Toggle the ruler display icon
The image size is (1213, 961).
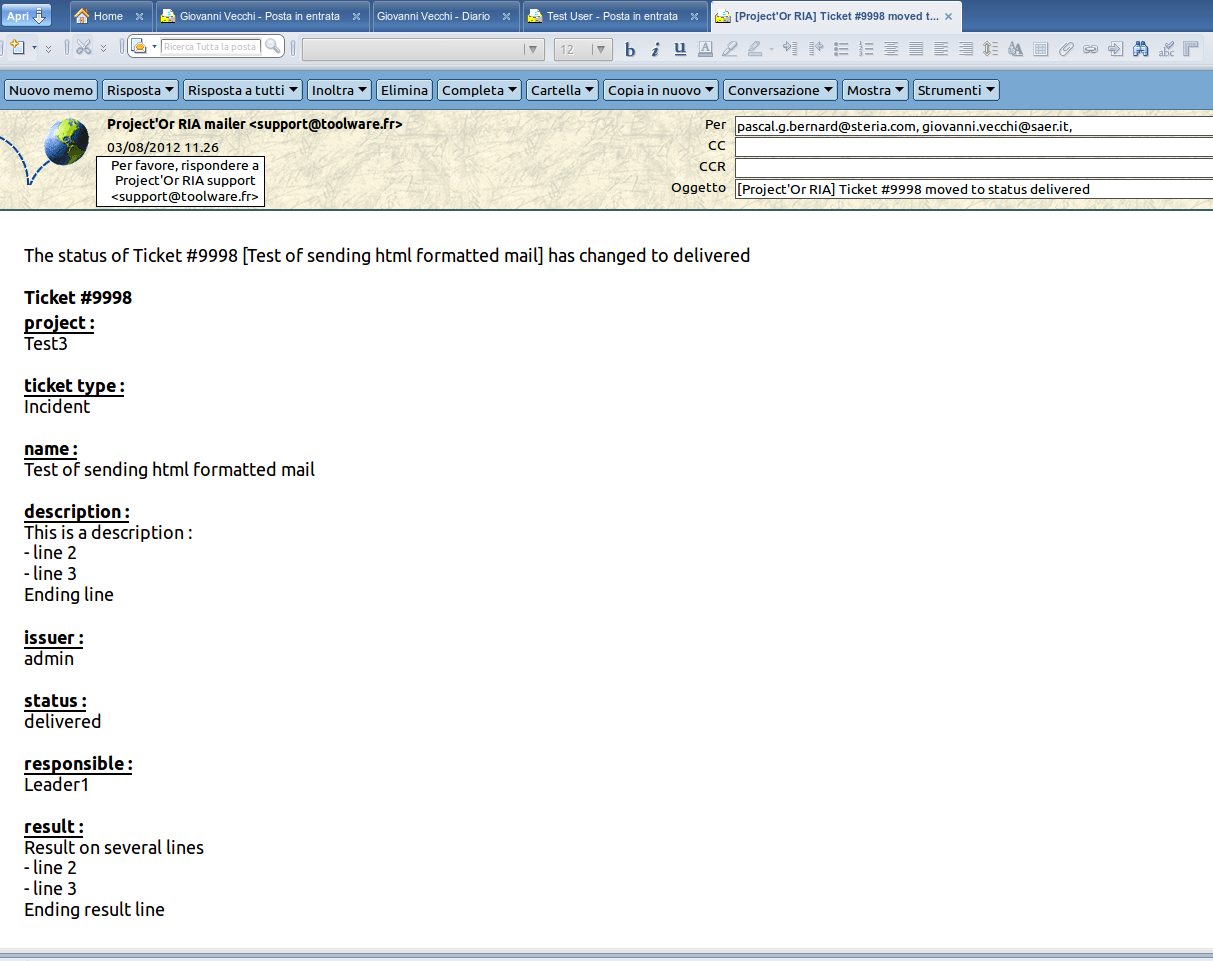1190,49
